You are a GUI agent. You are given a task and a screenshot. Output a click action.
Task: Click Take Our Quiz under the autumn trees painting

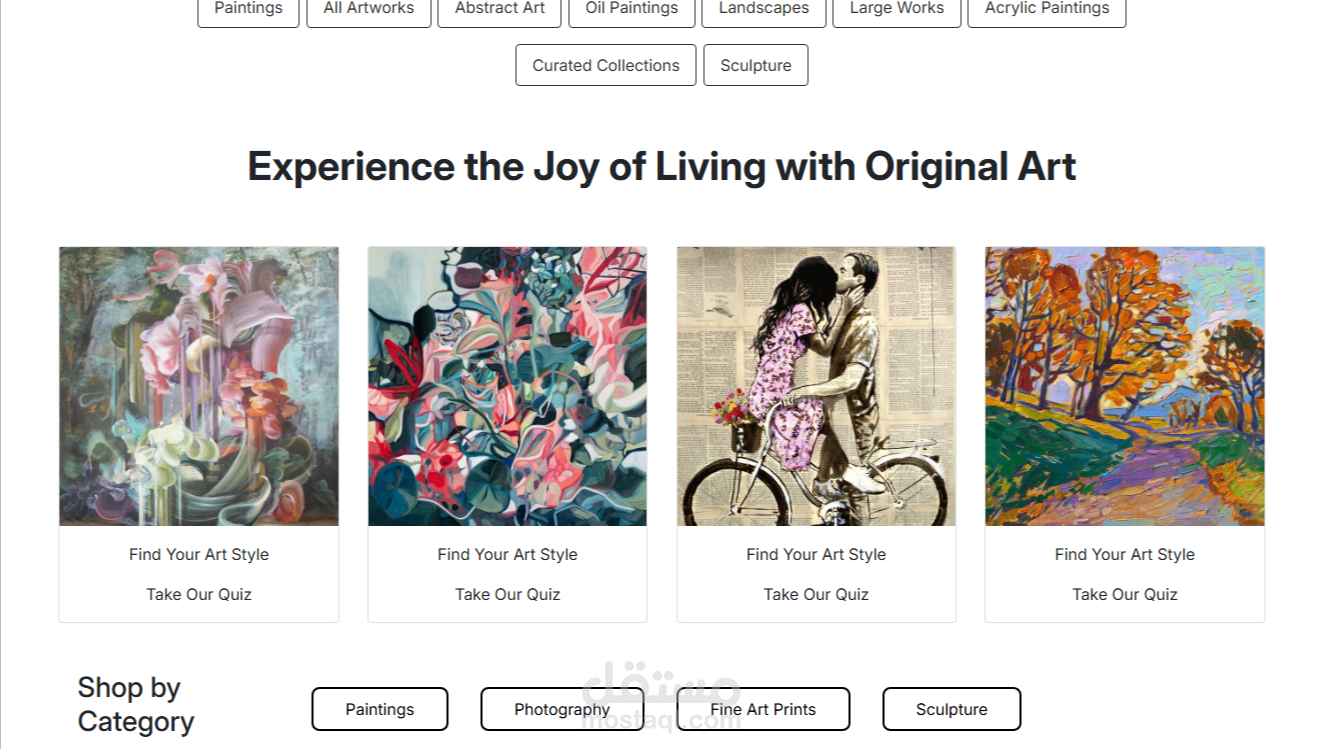point(1124,594)
